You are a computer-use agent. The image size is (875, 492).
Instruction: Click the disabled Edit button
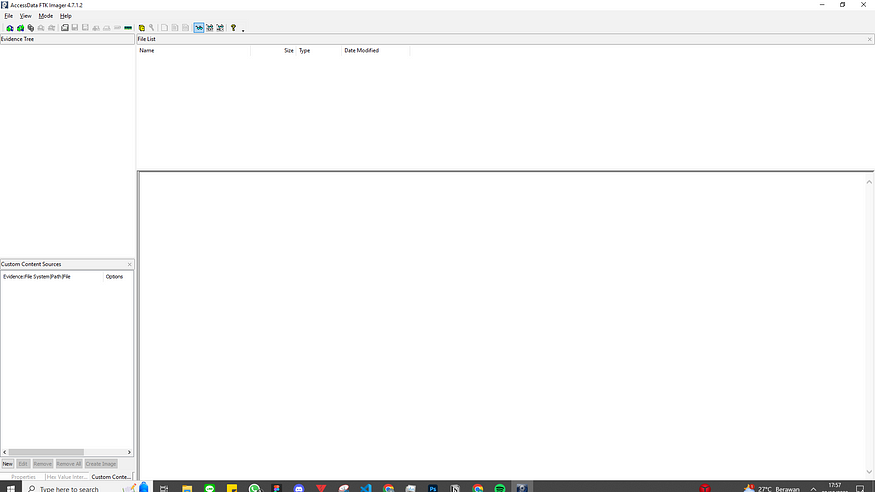[x=23, y=464]
